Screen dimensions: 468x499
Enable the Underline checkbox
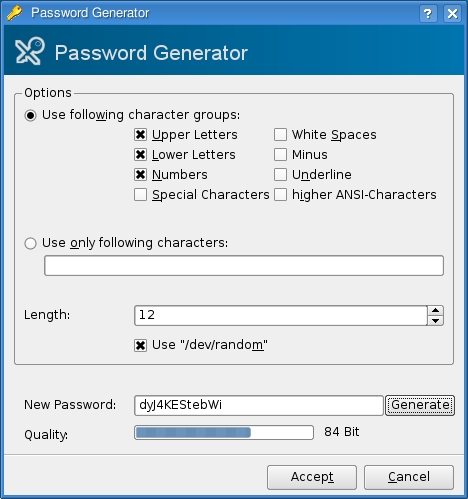click(x=280, y=174)
